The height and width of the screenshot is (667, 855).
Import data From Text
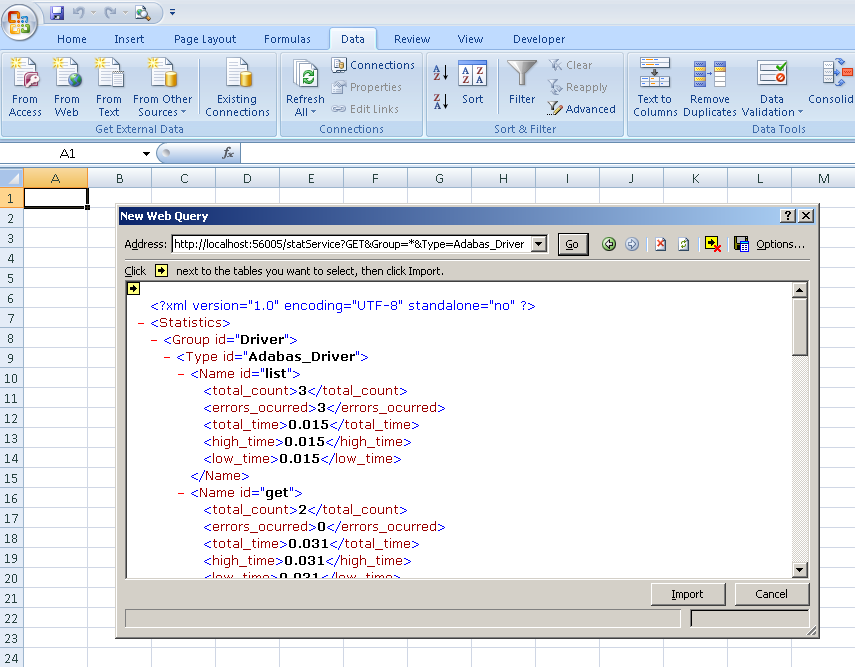[109, 87]
